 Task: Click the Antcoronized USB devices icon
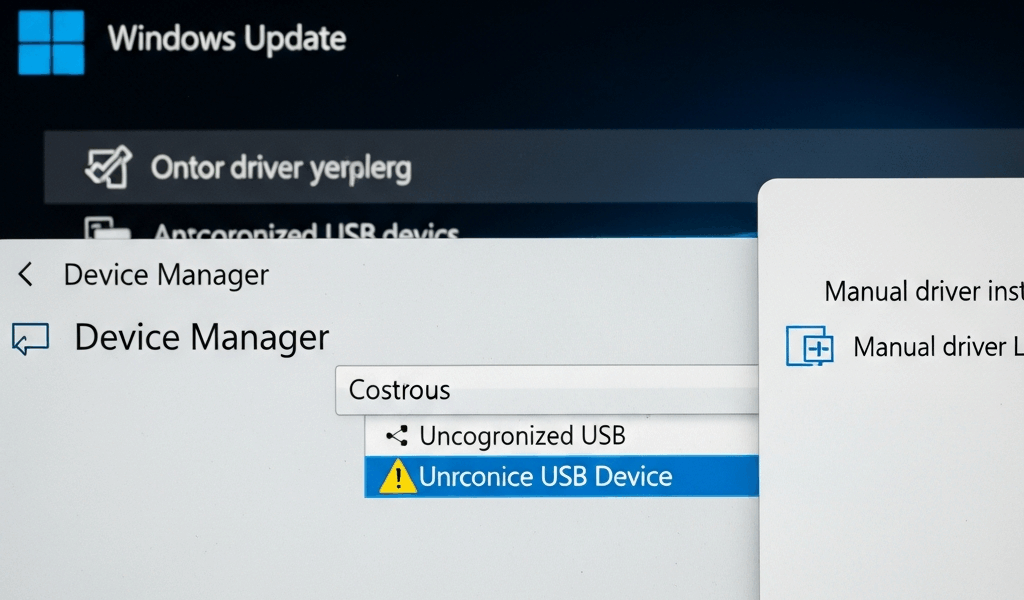point(109,232)
